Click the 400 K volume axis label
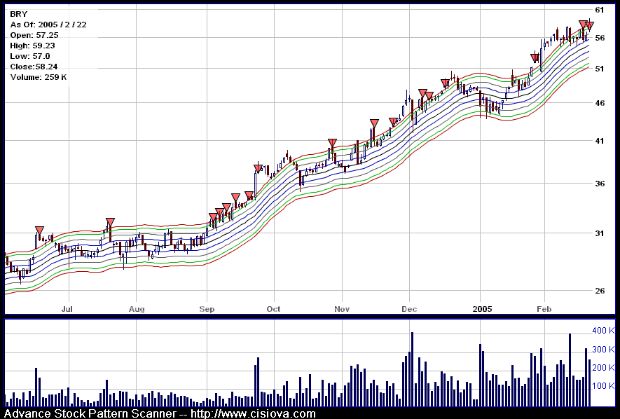This screenshot has height=419, width=620. point(603,330)
